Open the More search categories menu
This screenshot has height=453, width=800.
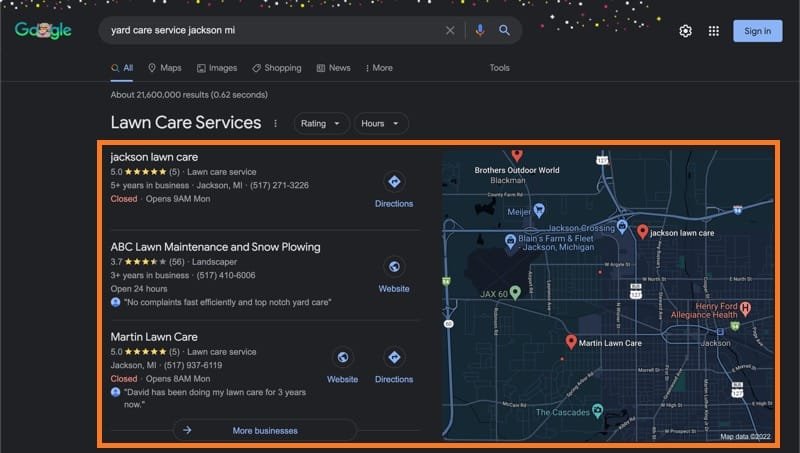[379, 68]
